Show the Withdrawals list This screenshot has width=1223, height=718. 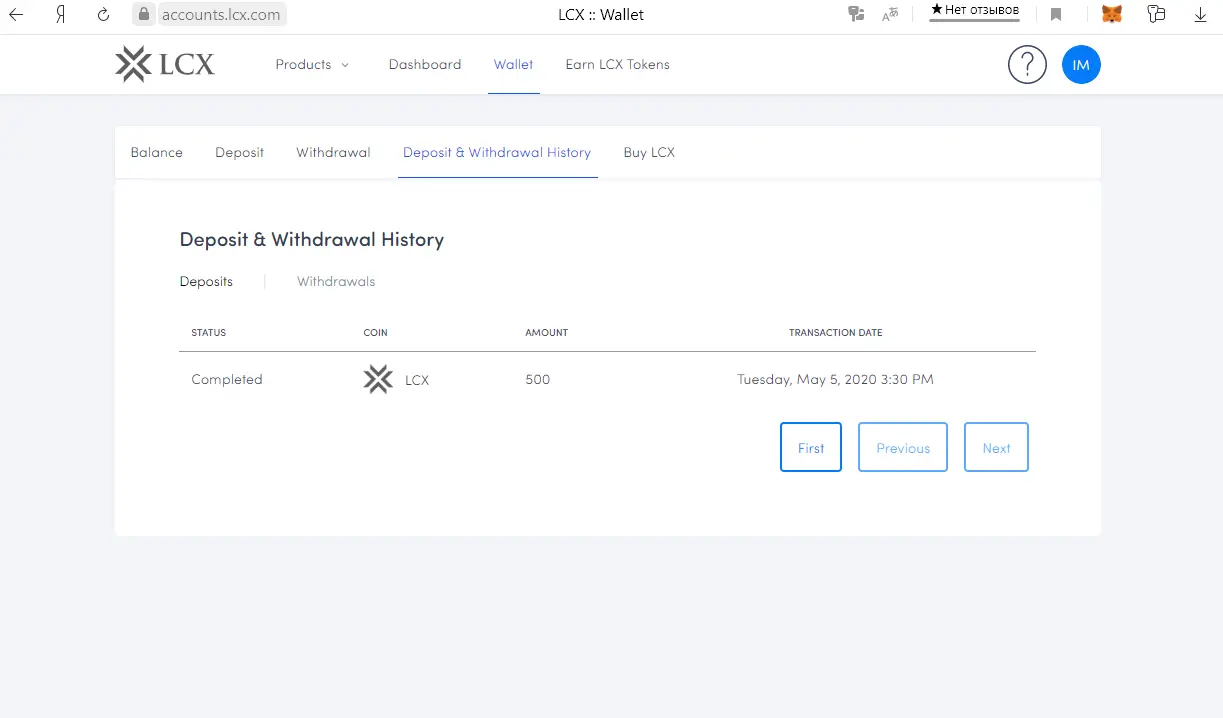336,281
